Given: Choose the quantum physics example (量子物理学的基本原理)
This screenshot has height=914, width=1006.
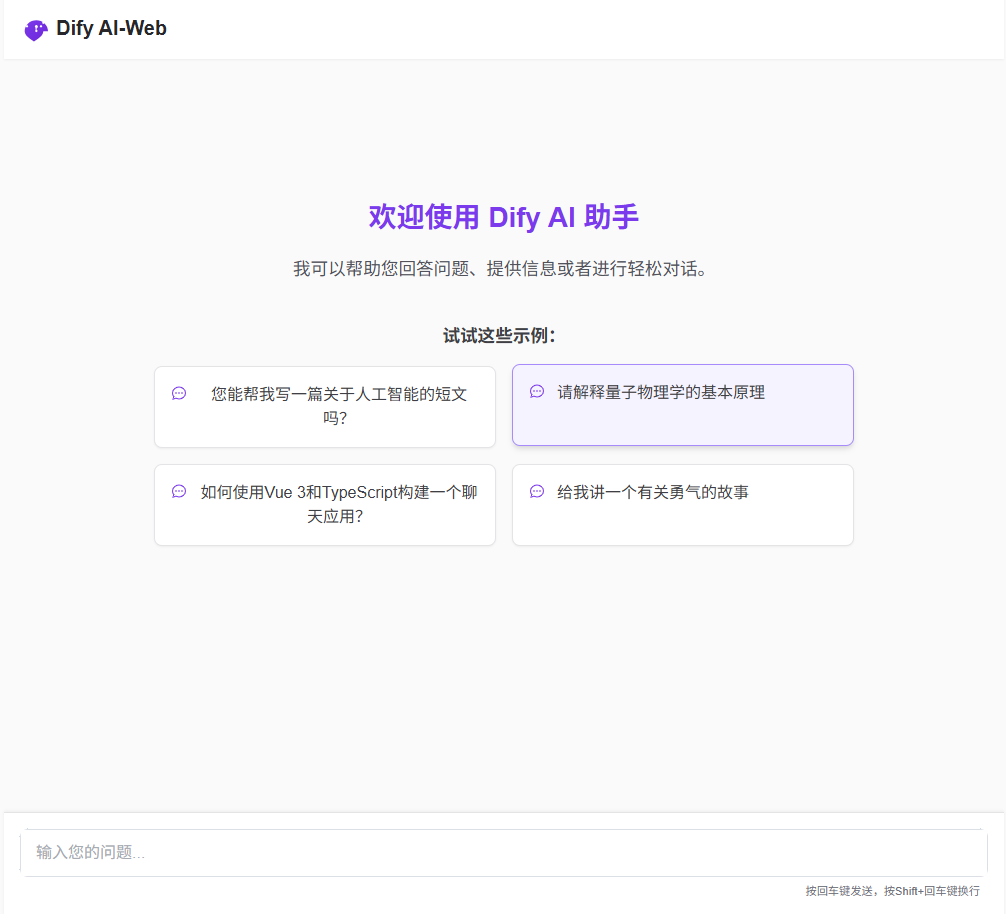Looking at the screenshot, I should tap(683, 405).
